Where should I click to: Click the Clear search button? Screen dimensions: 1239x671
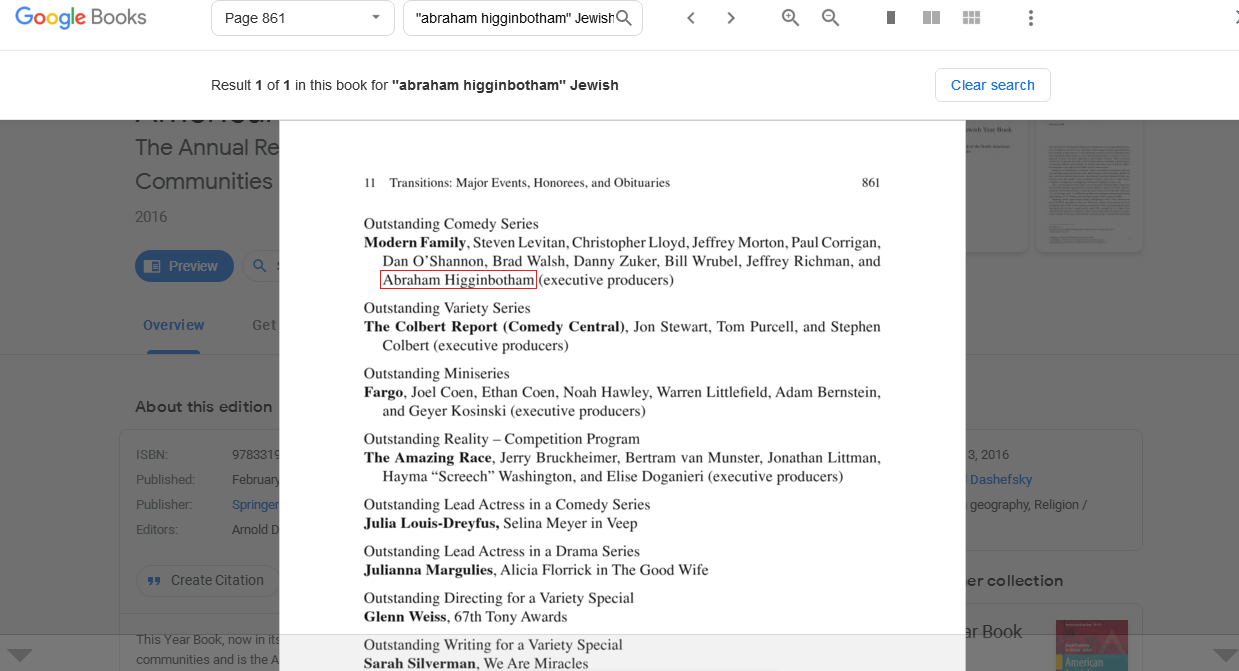tap(993, 85)
